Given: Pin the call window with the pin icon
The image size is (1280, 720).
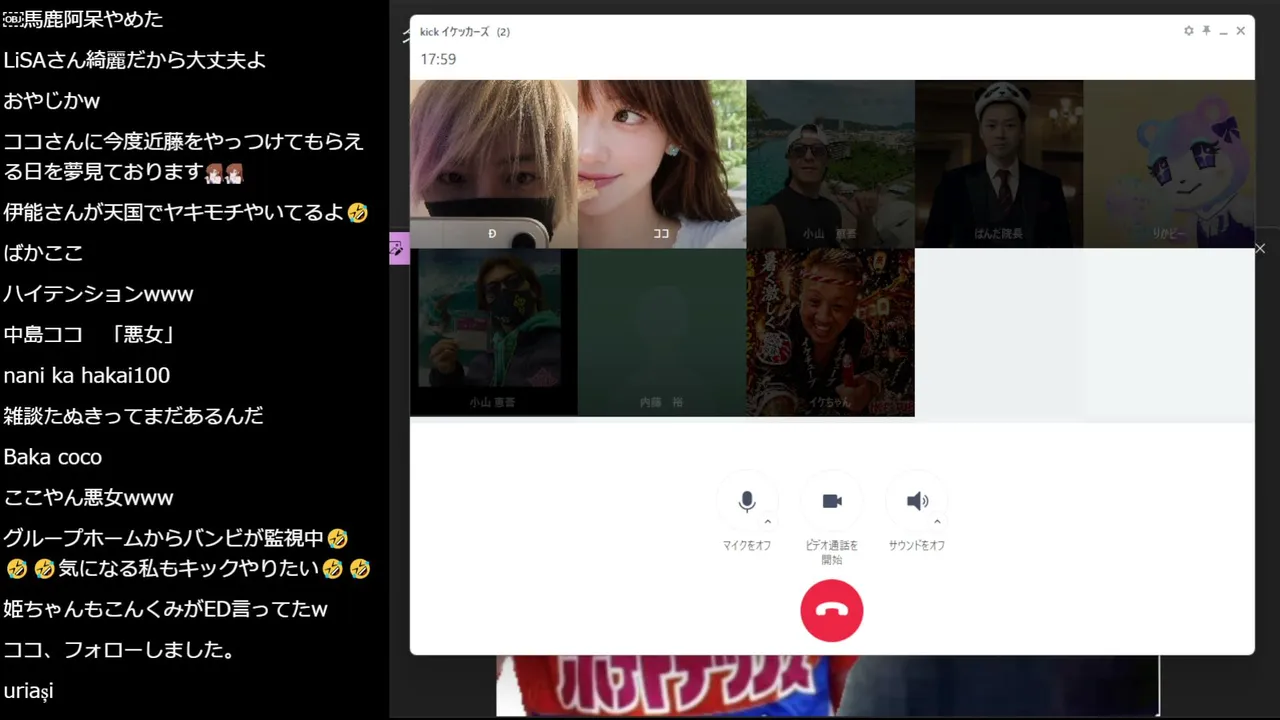Looking at the screenshot, I should (1207, 31).
